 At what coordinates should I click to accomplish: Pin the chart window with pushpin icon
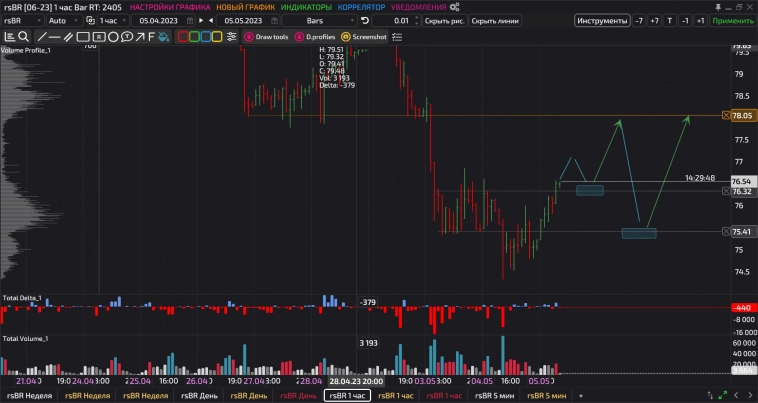(x=718, y=7)
